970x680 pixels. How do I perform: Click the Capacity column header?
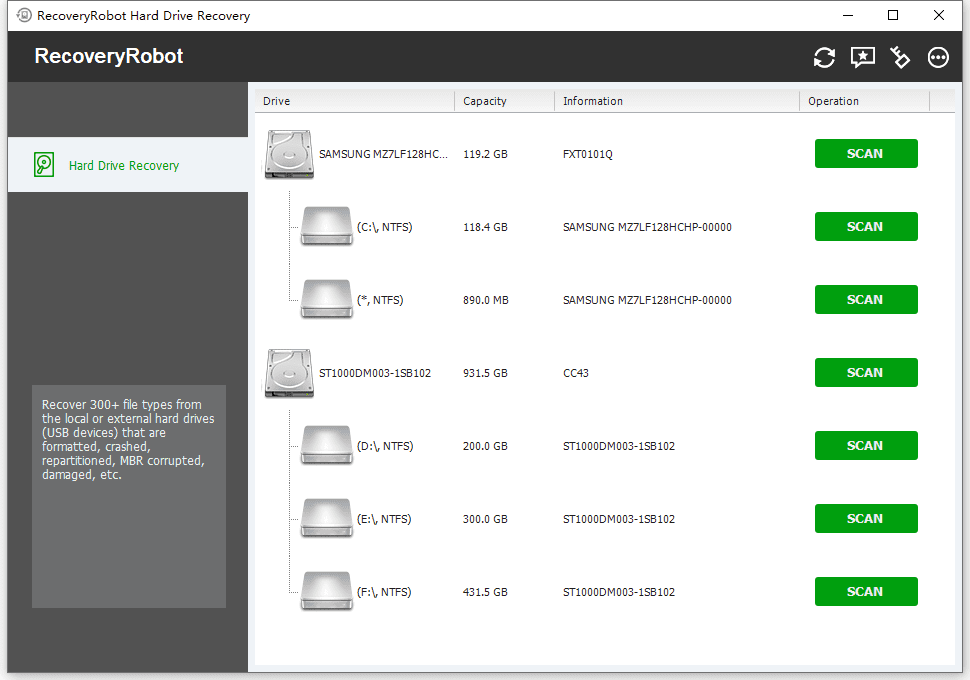[x=485, y=101]
